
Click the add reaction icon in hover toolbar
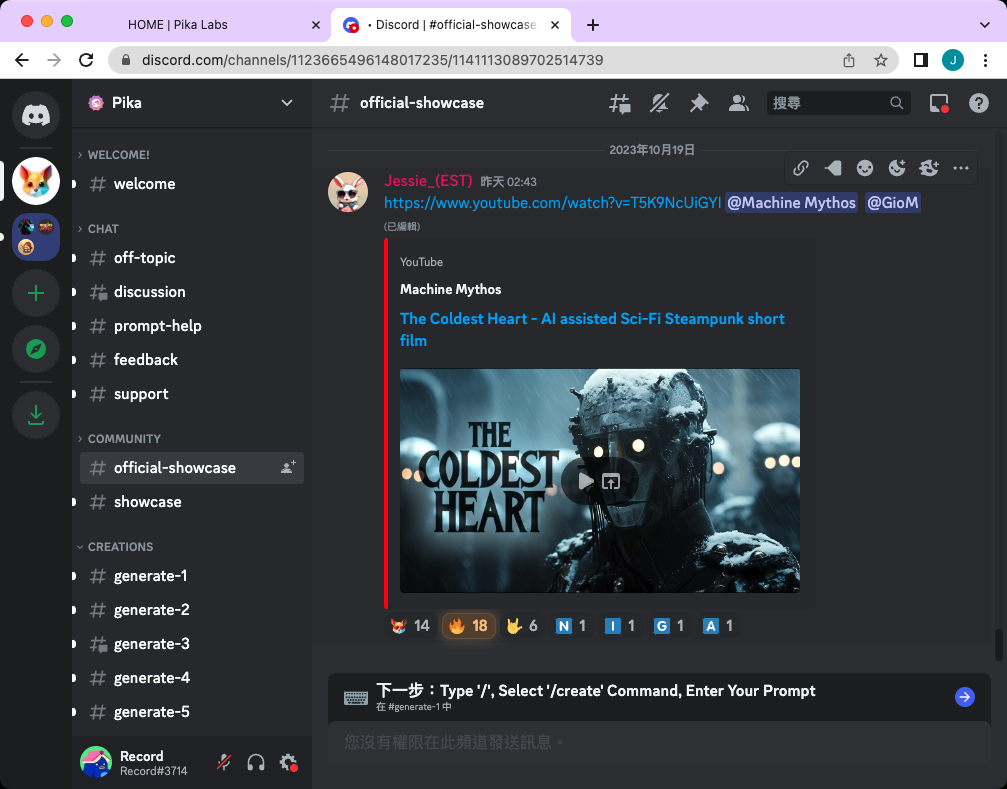pos(897,168)
